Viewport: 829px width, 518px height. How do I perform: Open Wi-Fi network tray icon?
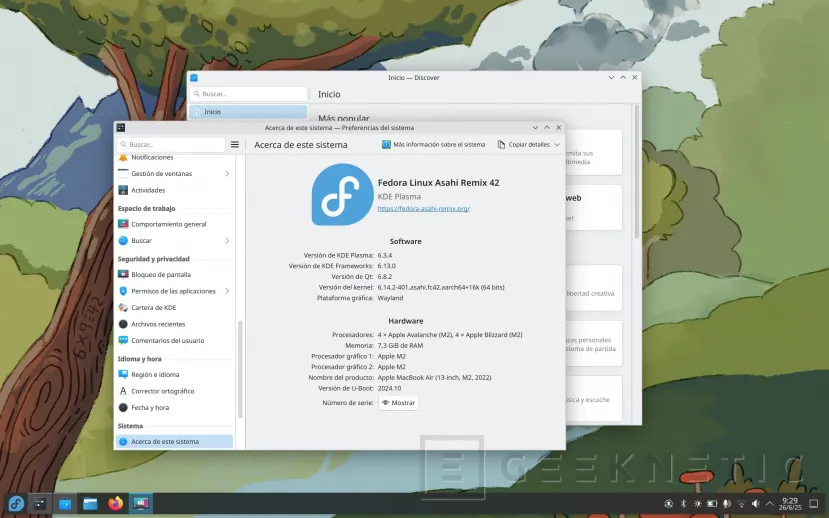pyautogui.click(x=741, y=504)
